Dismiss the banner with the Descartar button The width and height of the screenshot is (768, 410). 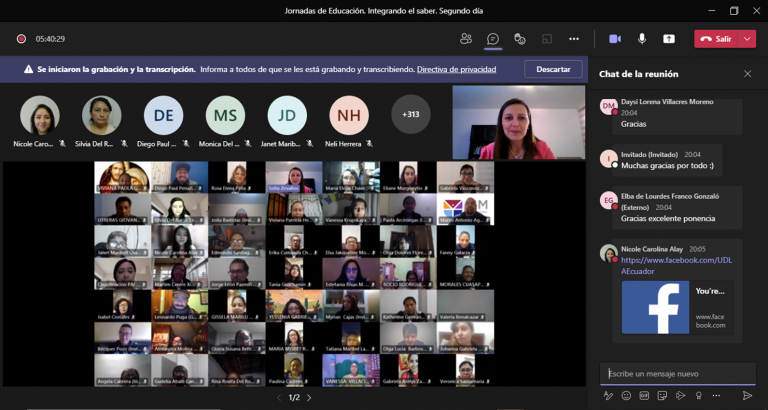point(553,69)
